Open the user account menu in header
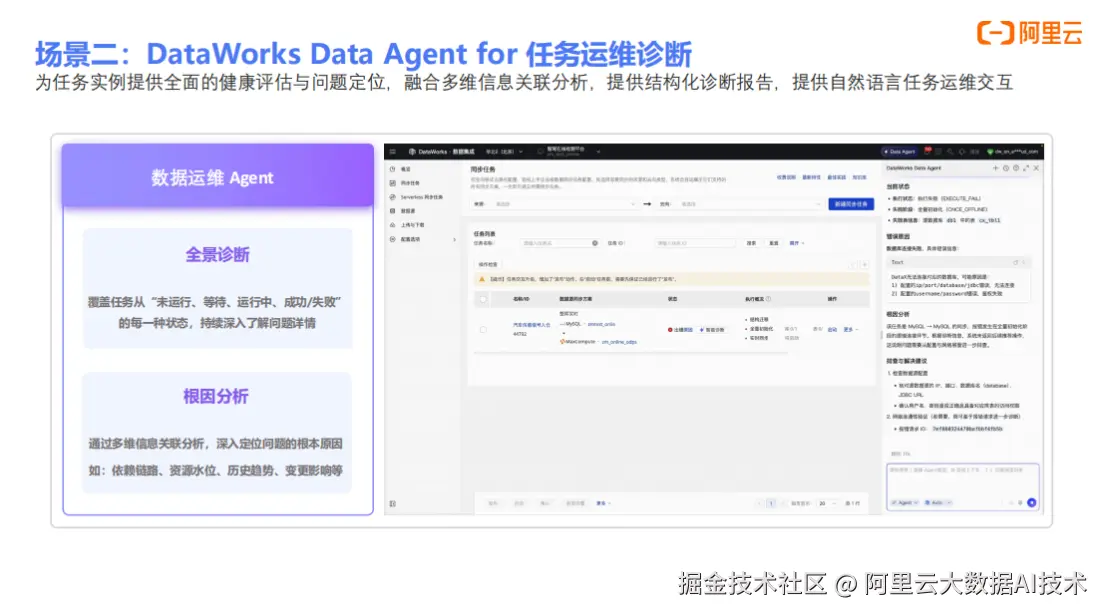 (x=1013, y=152)
